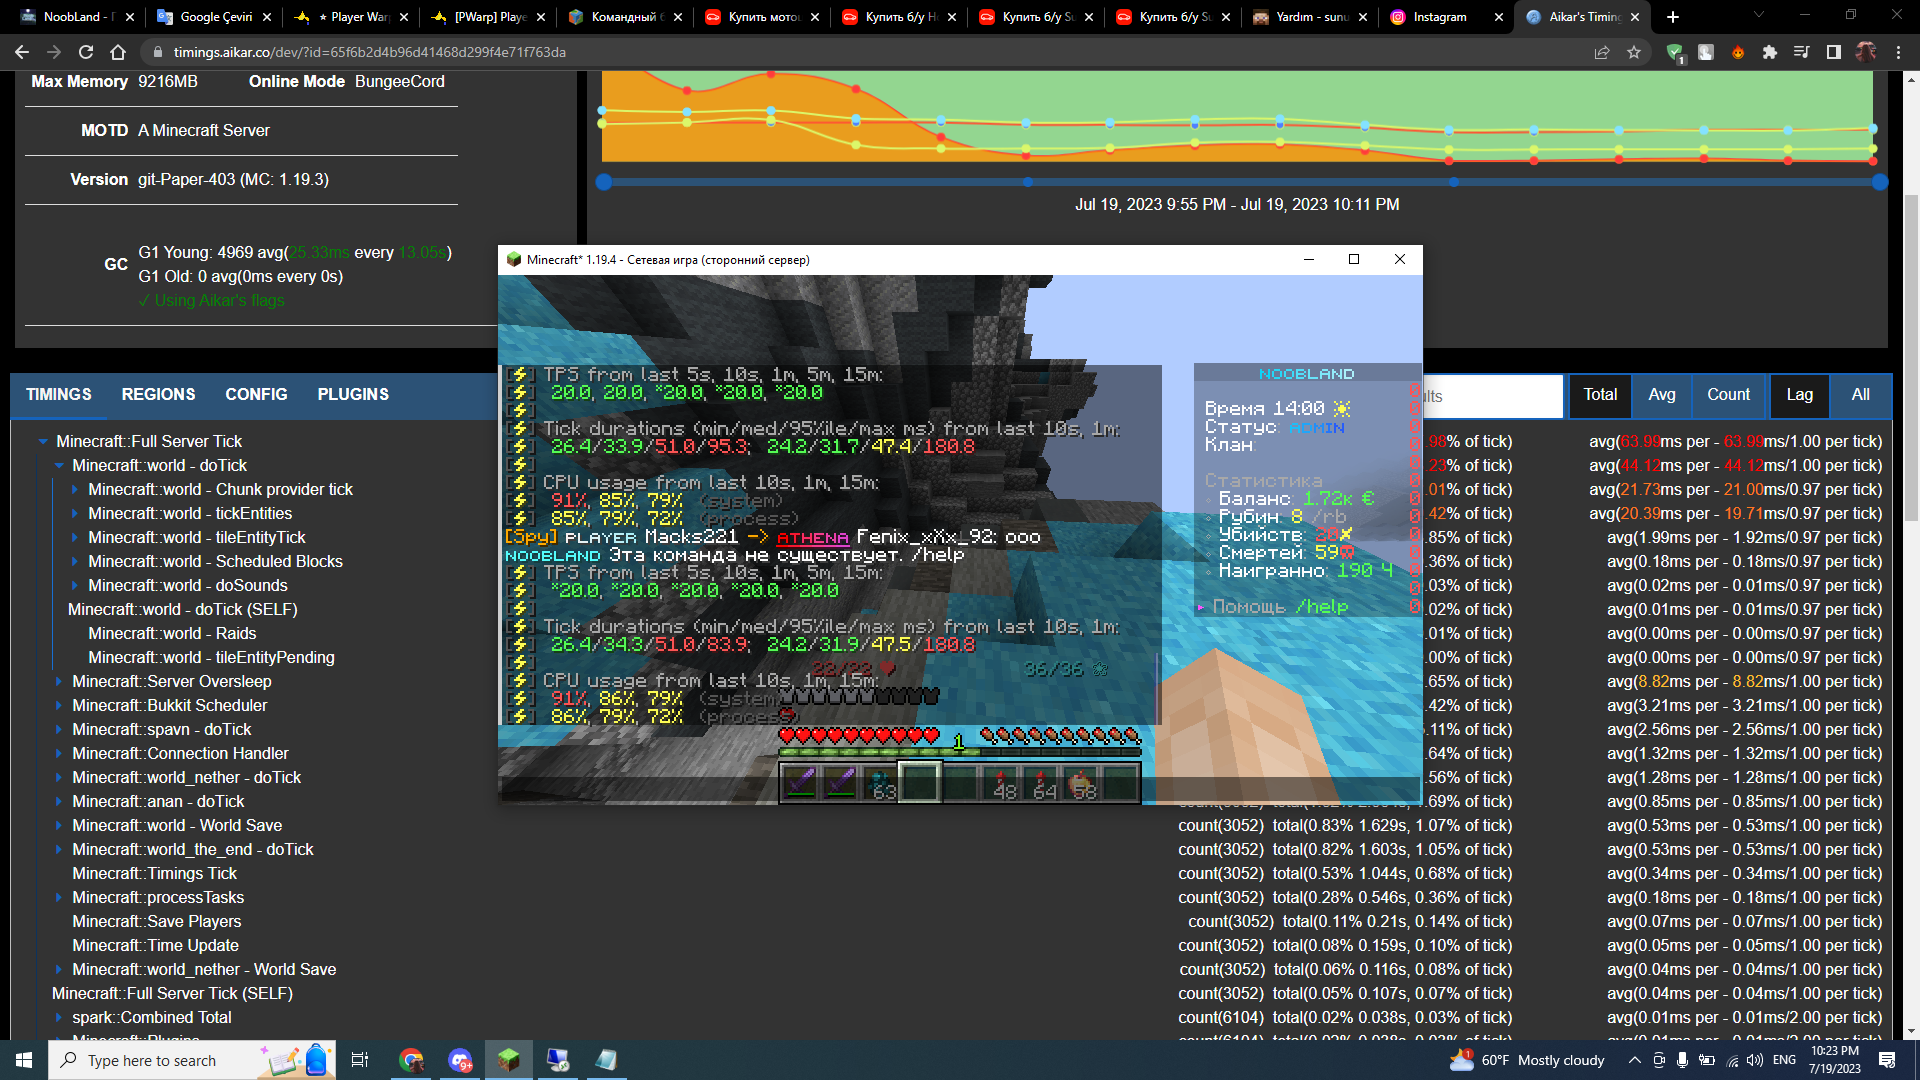This screenshot has height=1080, width=1920.
Task: Expand Minecraft::world - Chunk provider tick
Action: click(x=75, y=489)
